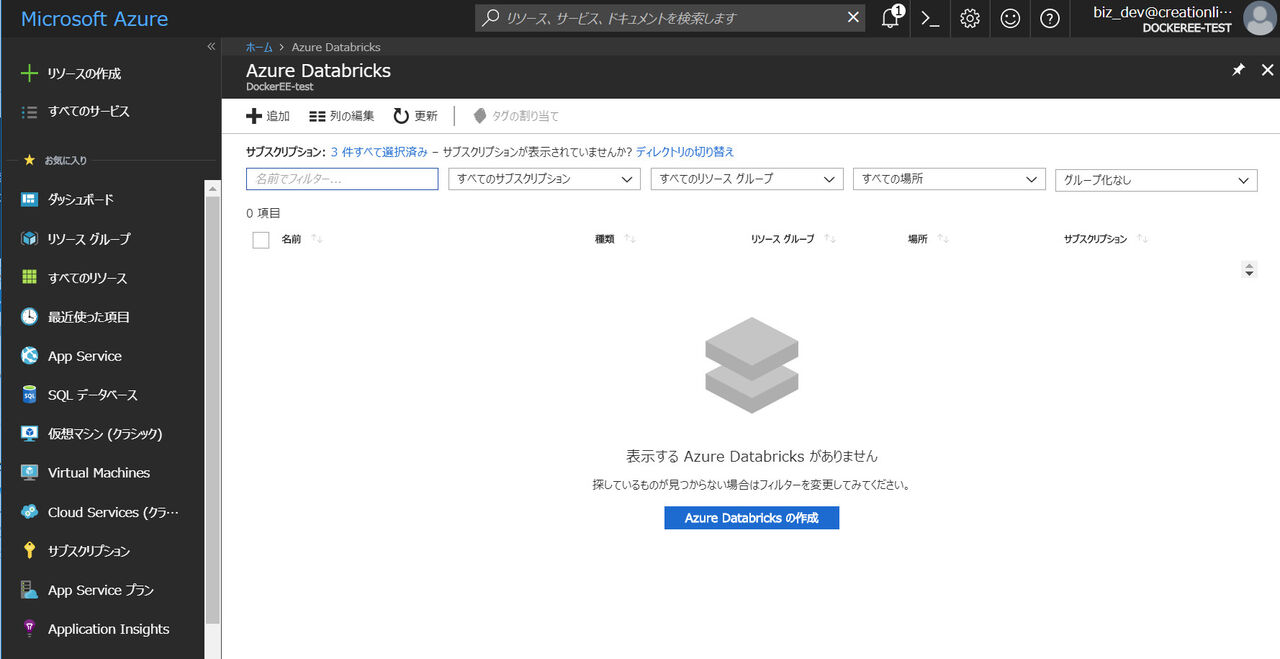Click the notifications bell icon

coord(890,18)
